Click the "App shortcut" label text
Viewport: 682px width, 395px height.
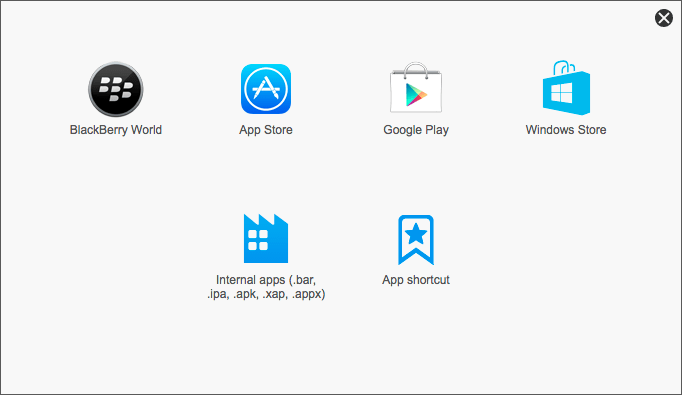[x=416, y=280]
